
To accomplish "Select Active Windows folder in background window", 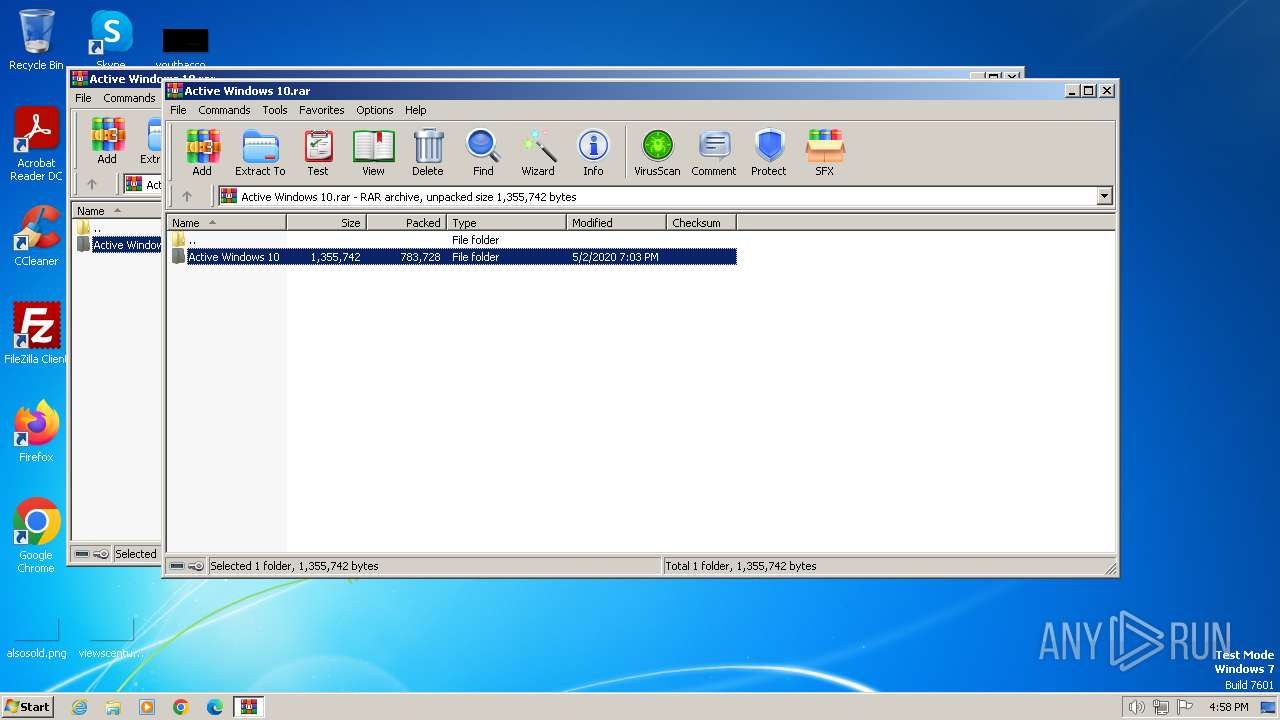I will 119,245.
